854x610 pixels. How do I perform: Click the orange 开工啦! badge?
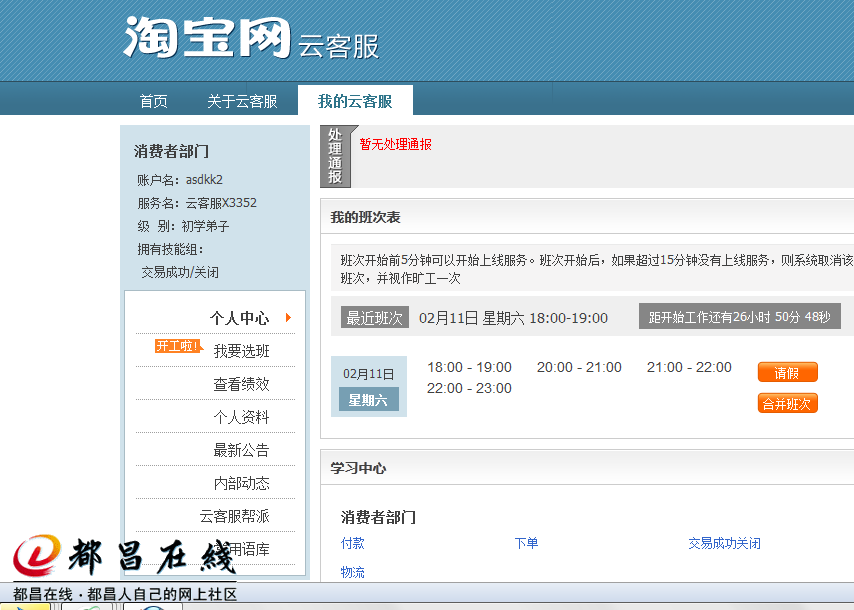click(x=179, y=346)
